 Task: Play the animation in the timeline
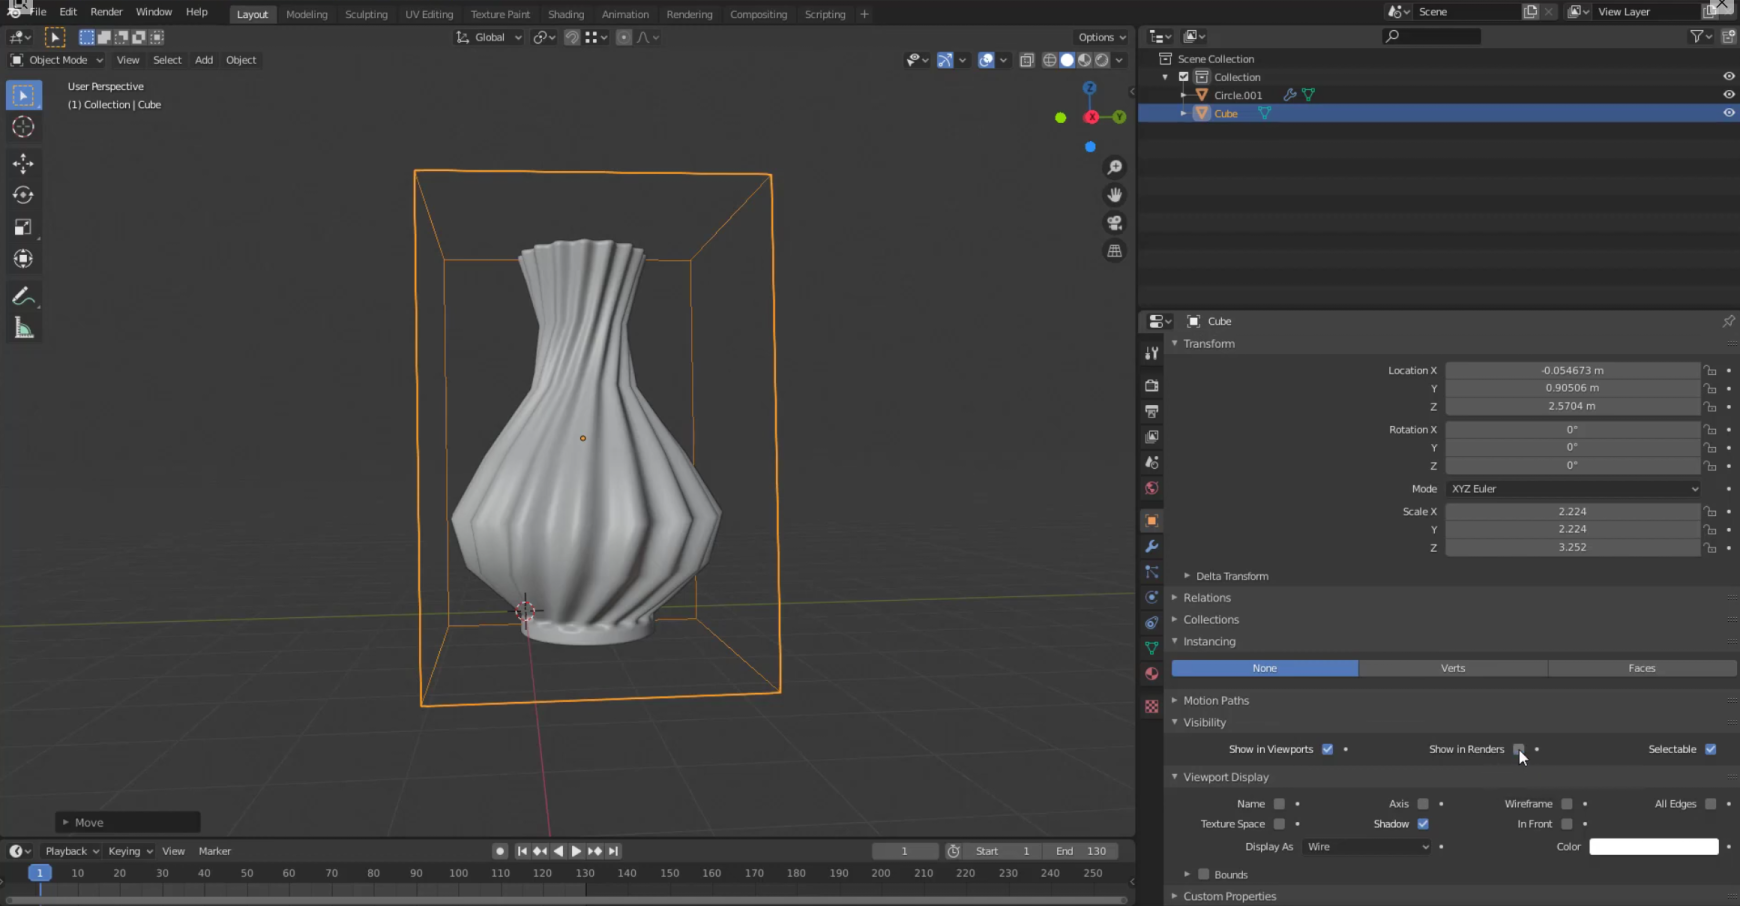click(x=576, y=851)
